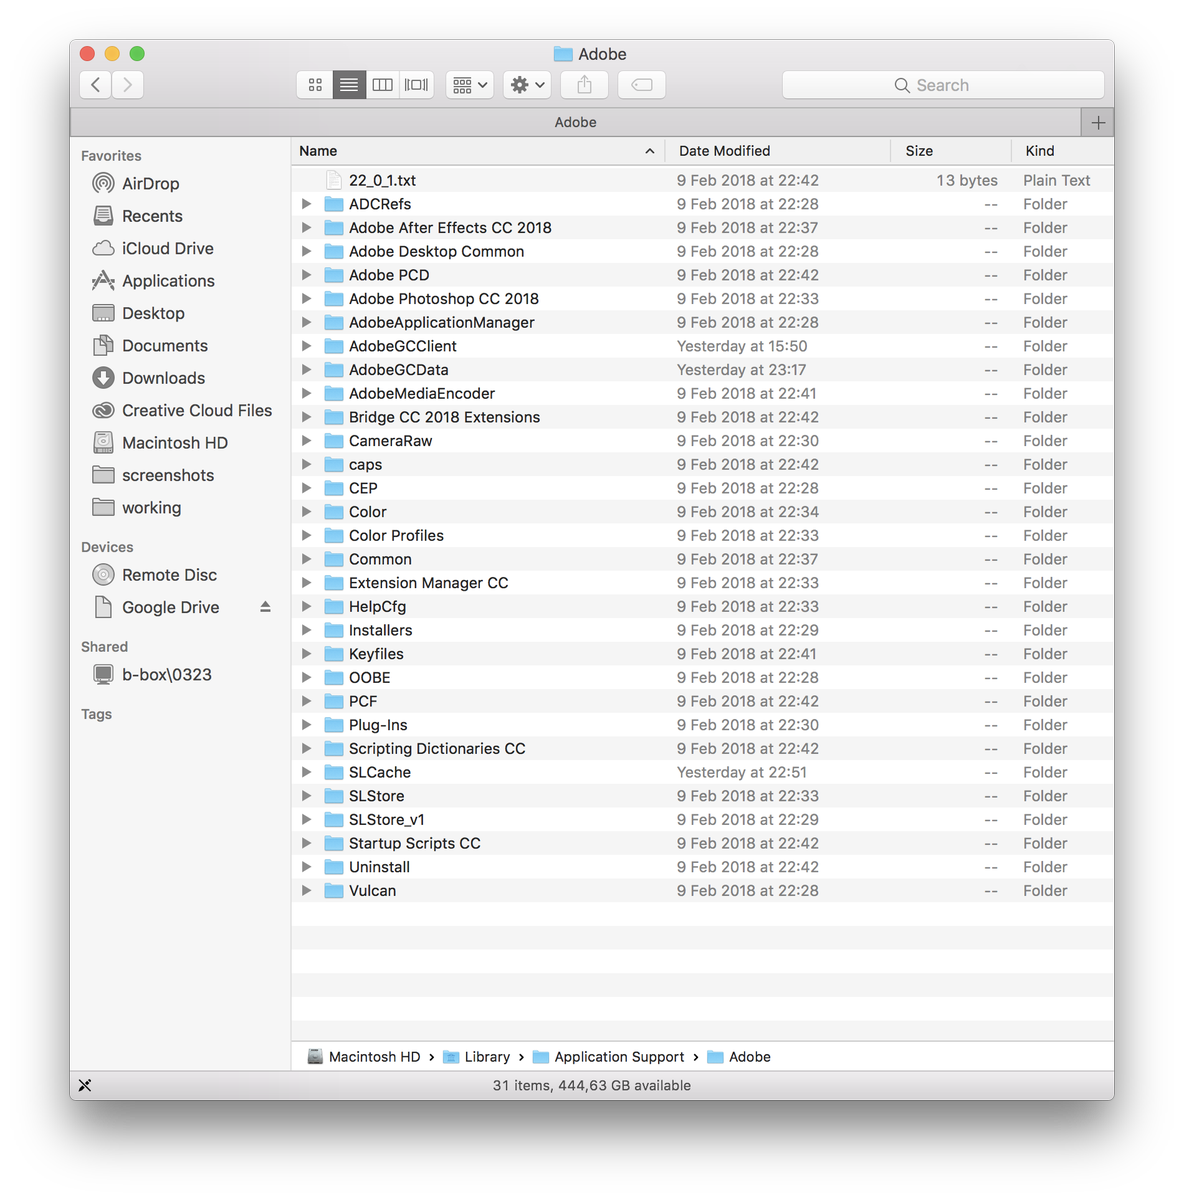This screenshot has width=1184, height=1200.
Task: Expand the AdobeGCClient folder
Action: [x=307, y=346]
